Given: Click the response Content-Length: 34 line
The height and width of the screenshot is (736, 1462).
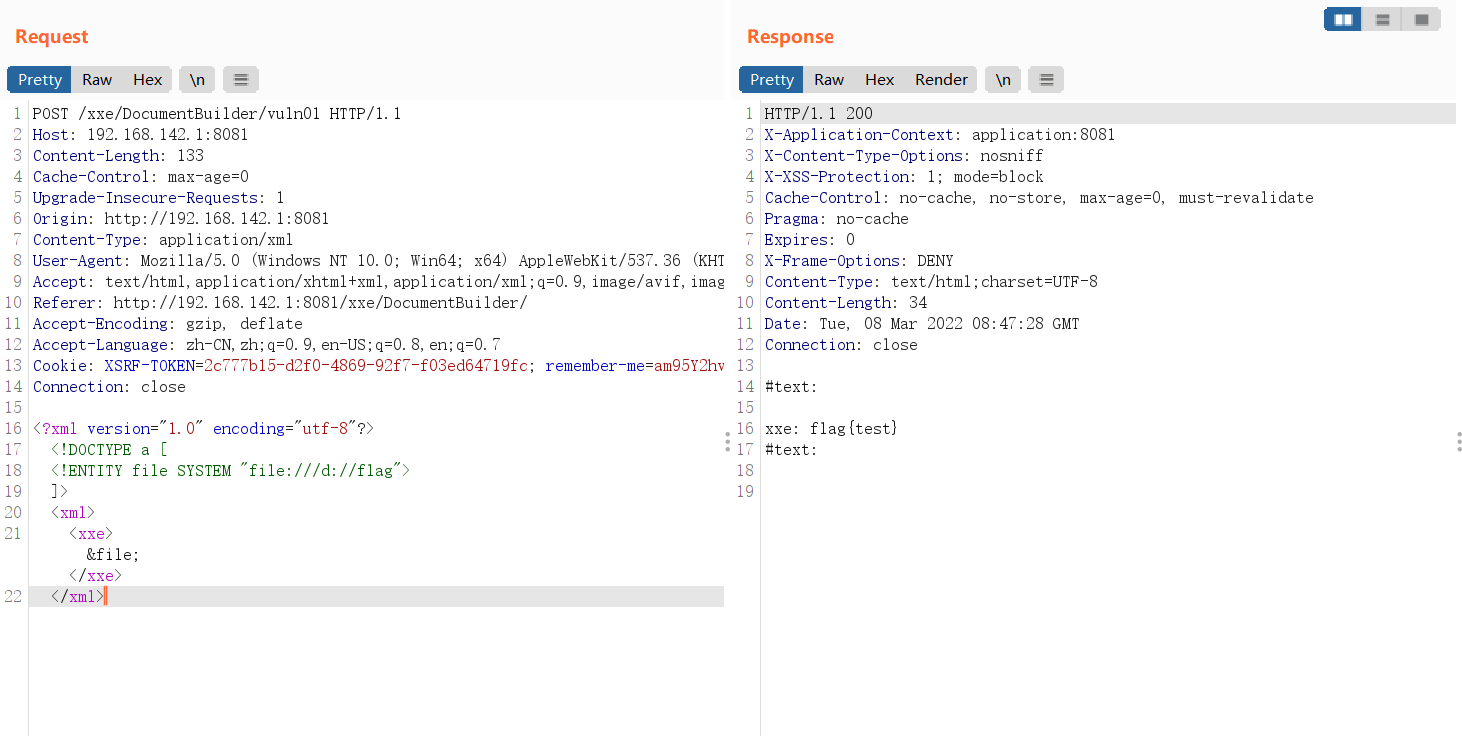Looking at the screenshot, I should tap(846, 303).
